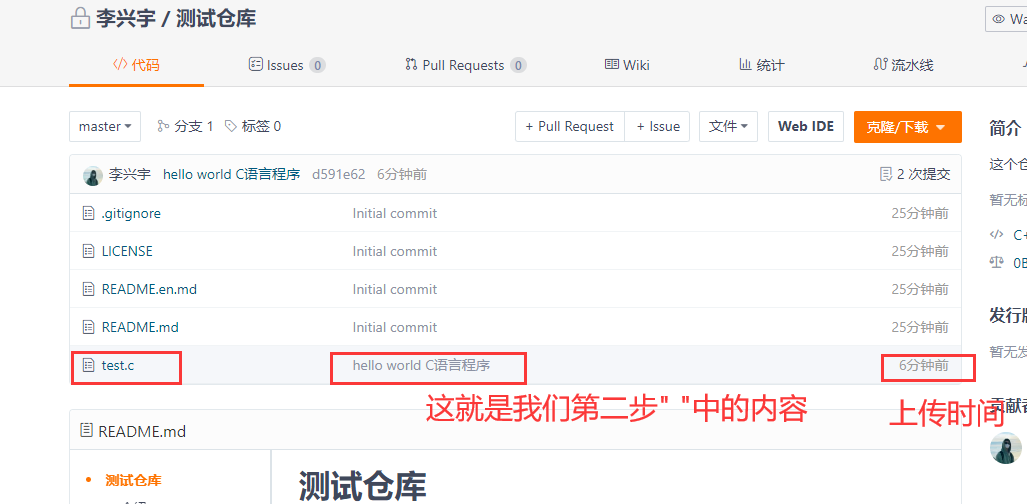Open the 克隆/下载 dropdown button
The height and width of the screenshot is (504, 1027).
pyautogui.click(x=908, y=126)
